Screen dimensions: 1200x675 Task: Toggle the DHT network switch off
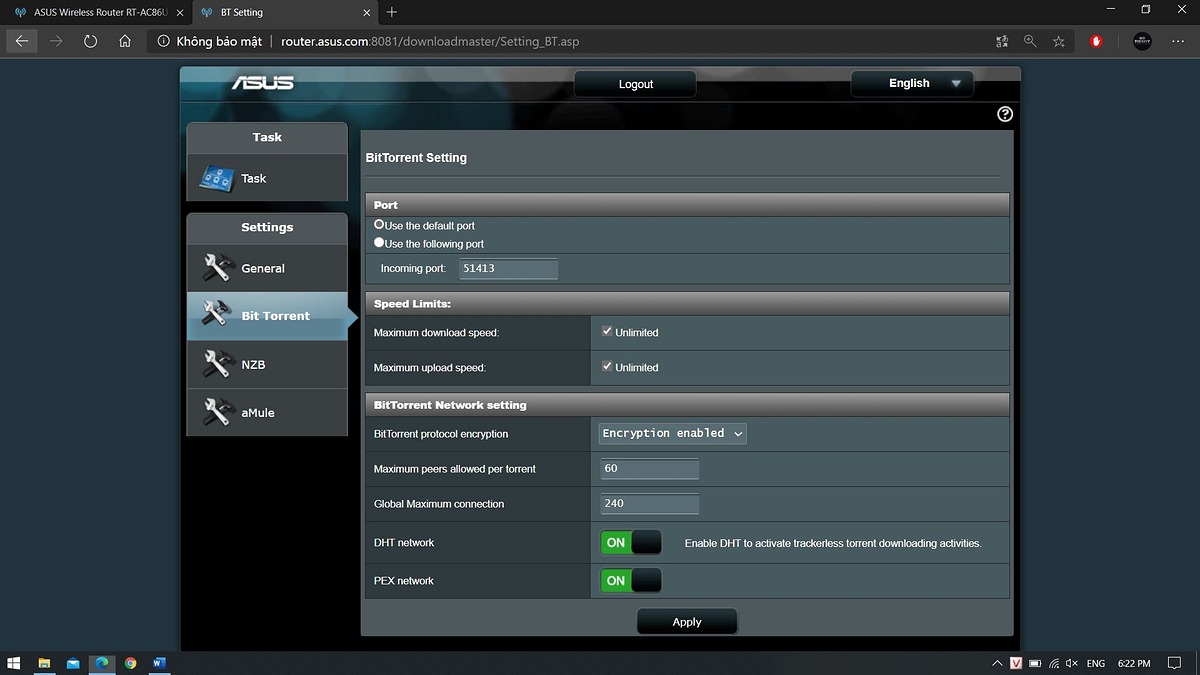tap(631, 543)
